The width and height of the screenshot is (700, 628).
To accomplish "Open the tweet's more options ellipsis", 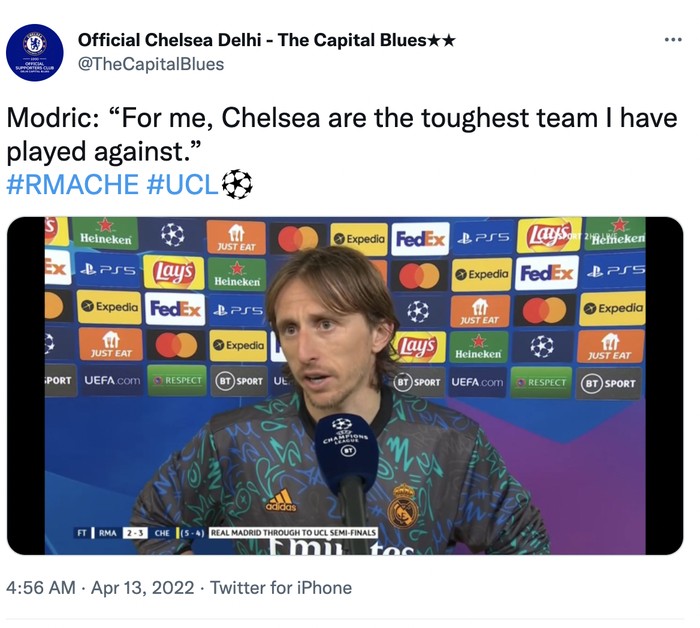I will tap(673, 39).
